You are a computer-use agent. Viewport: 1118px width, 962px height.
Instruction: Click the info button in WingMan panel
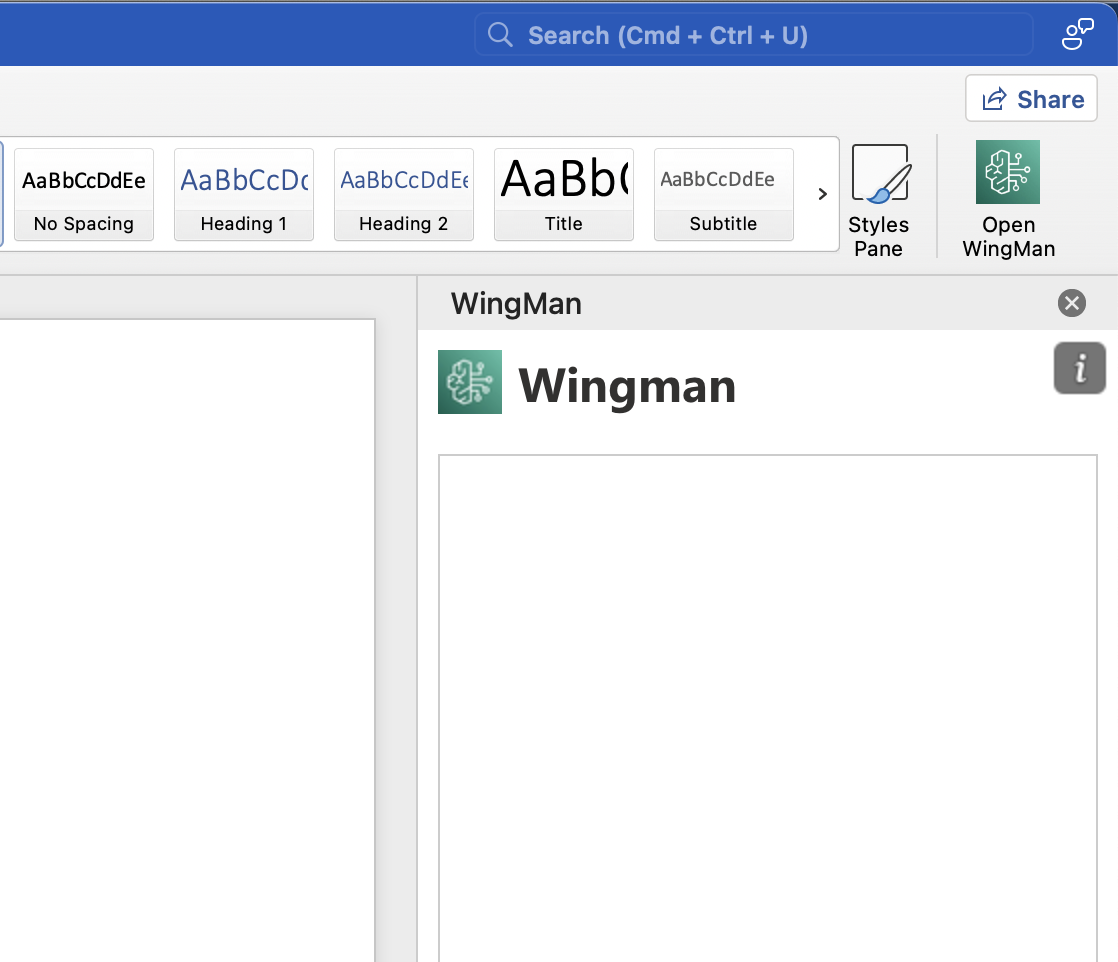[1079, 368]
